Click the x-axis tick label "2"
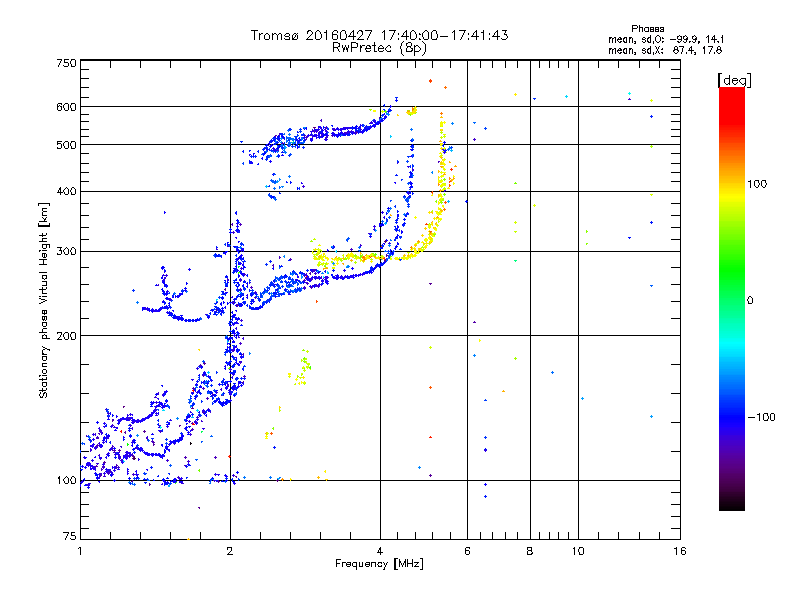 click(x=230, y=551)
